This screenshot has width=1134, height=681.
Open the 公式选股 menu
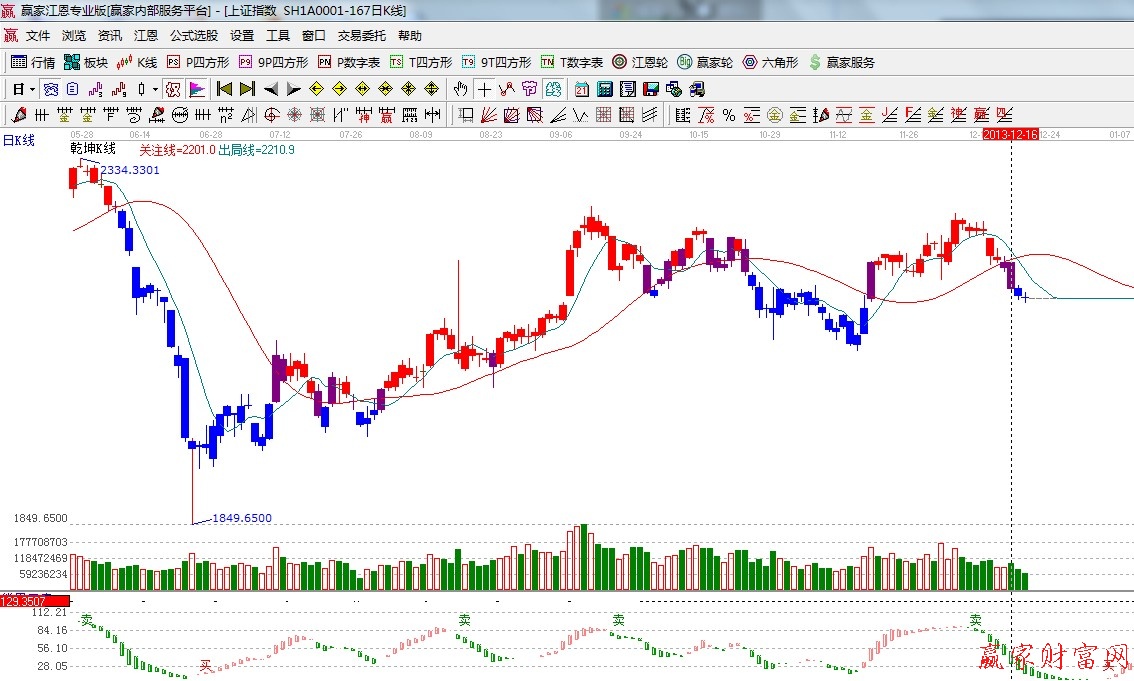[x=193, y=36]
